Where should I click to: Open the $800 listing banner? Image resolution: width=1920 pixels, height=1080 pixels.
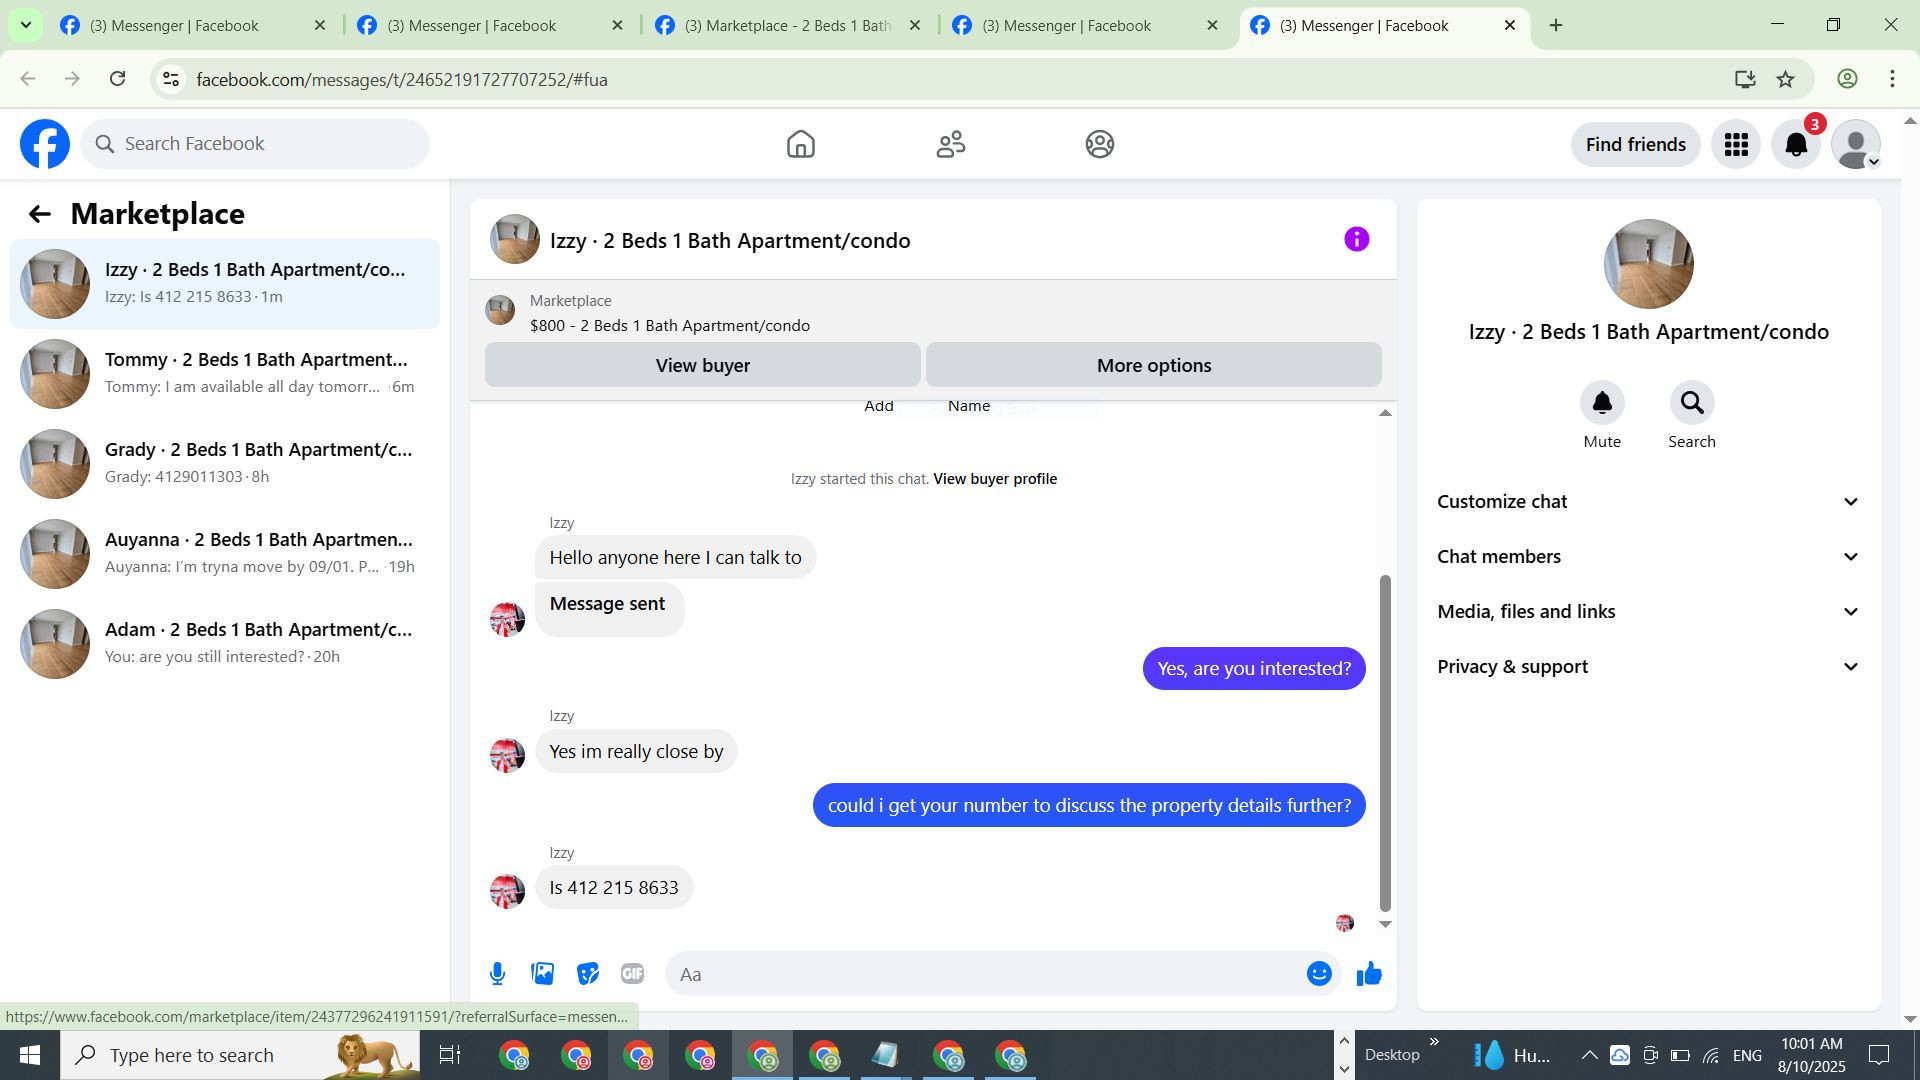(933, 313)
